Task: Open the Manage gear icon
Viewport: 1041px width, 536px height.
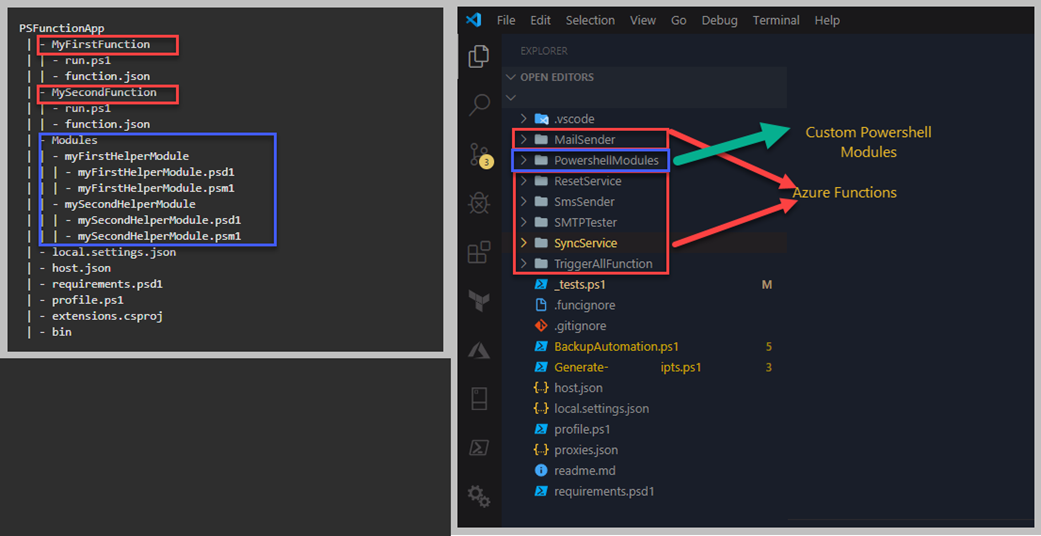Action: pyautogui.click(x=479, y=495)
